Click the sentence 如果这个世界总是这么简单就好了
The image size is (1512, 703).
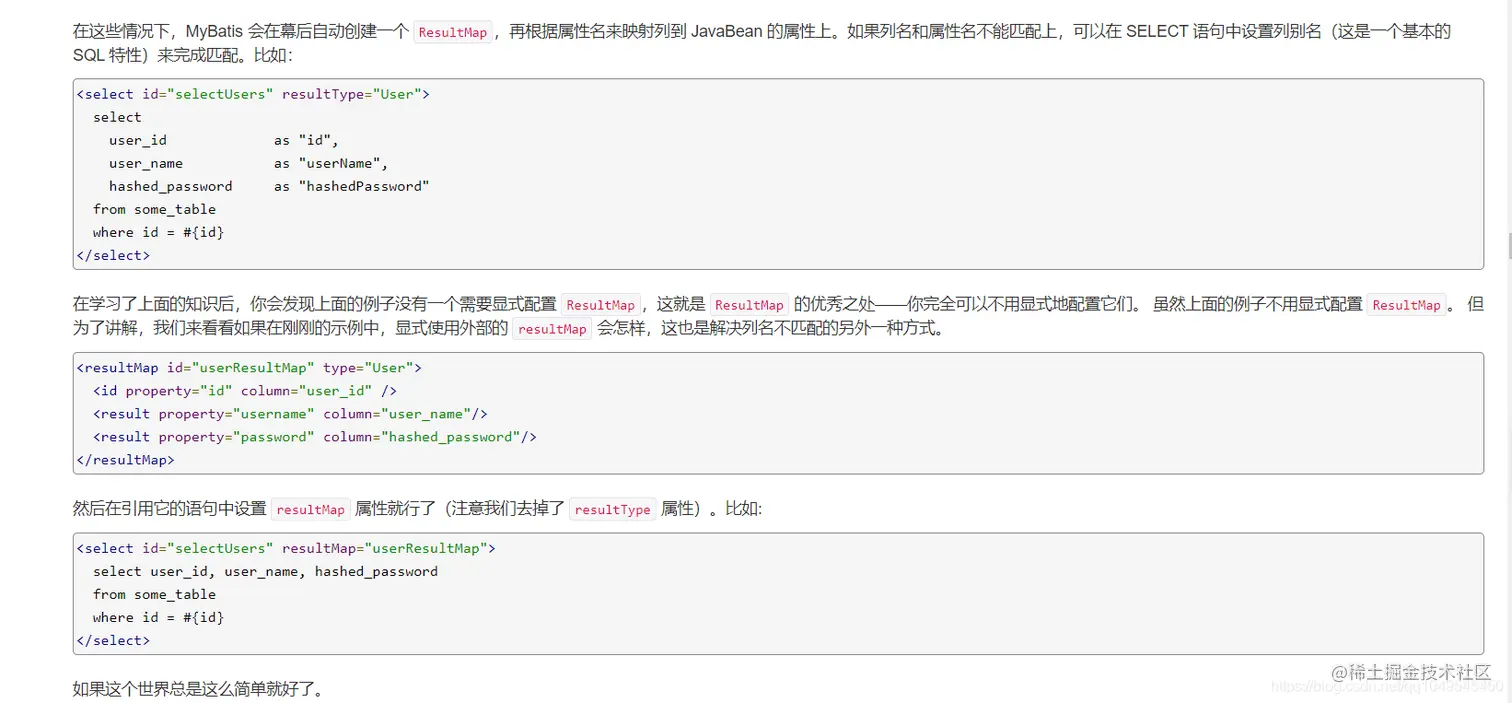198,689
